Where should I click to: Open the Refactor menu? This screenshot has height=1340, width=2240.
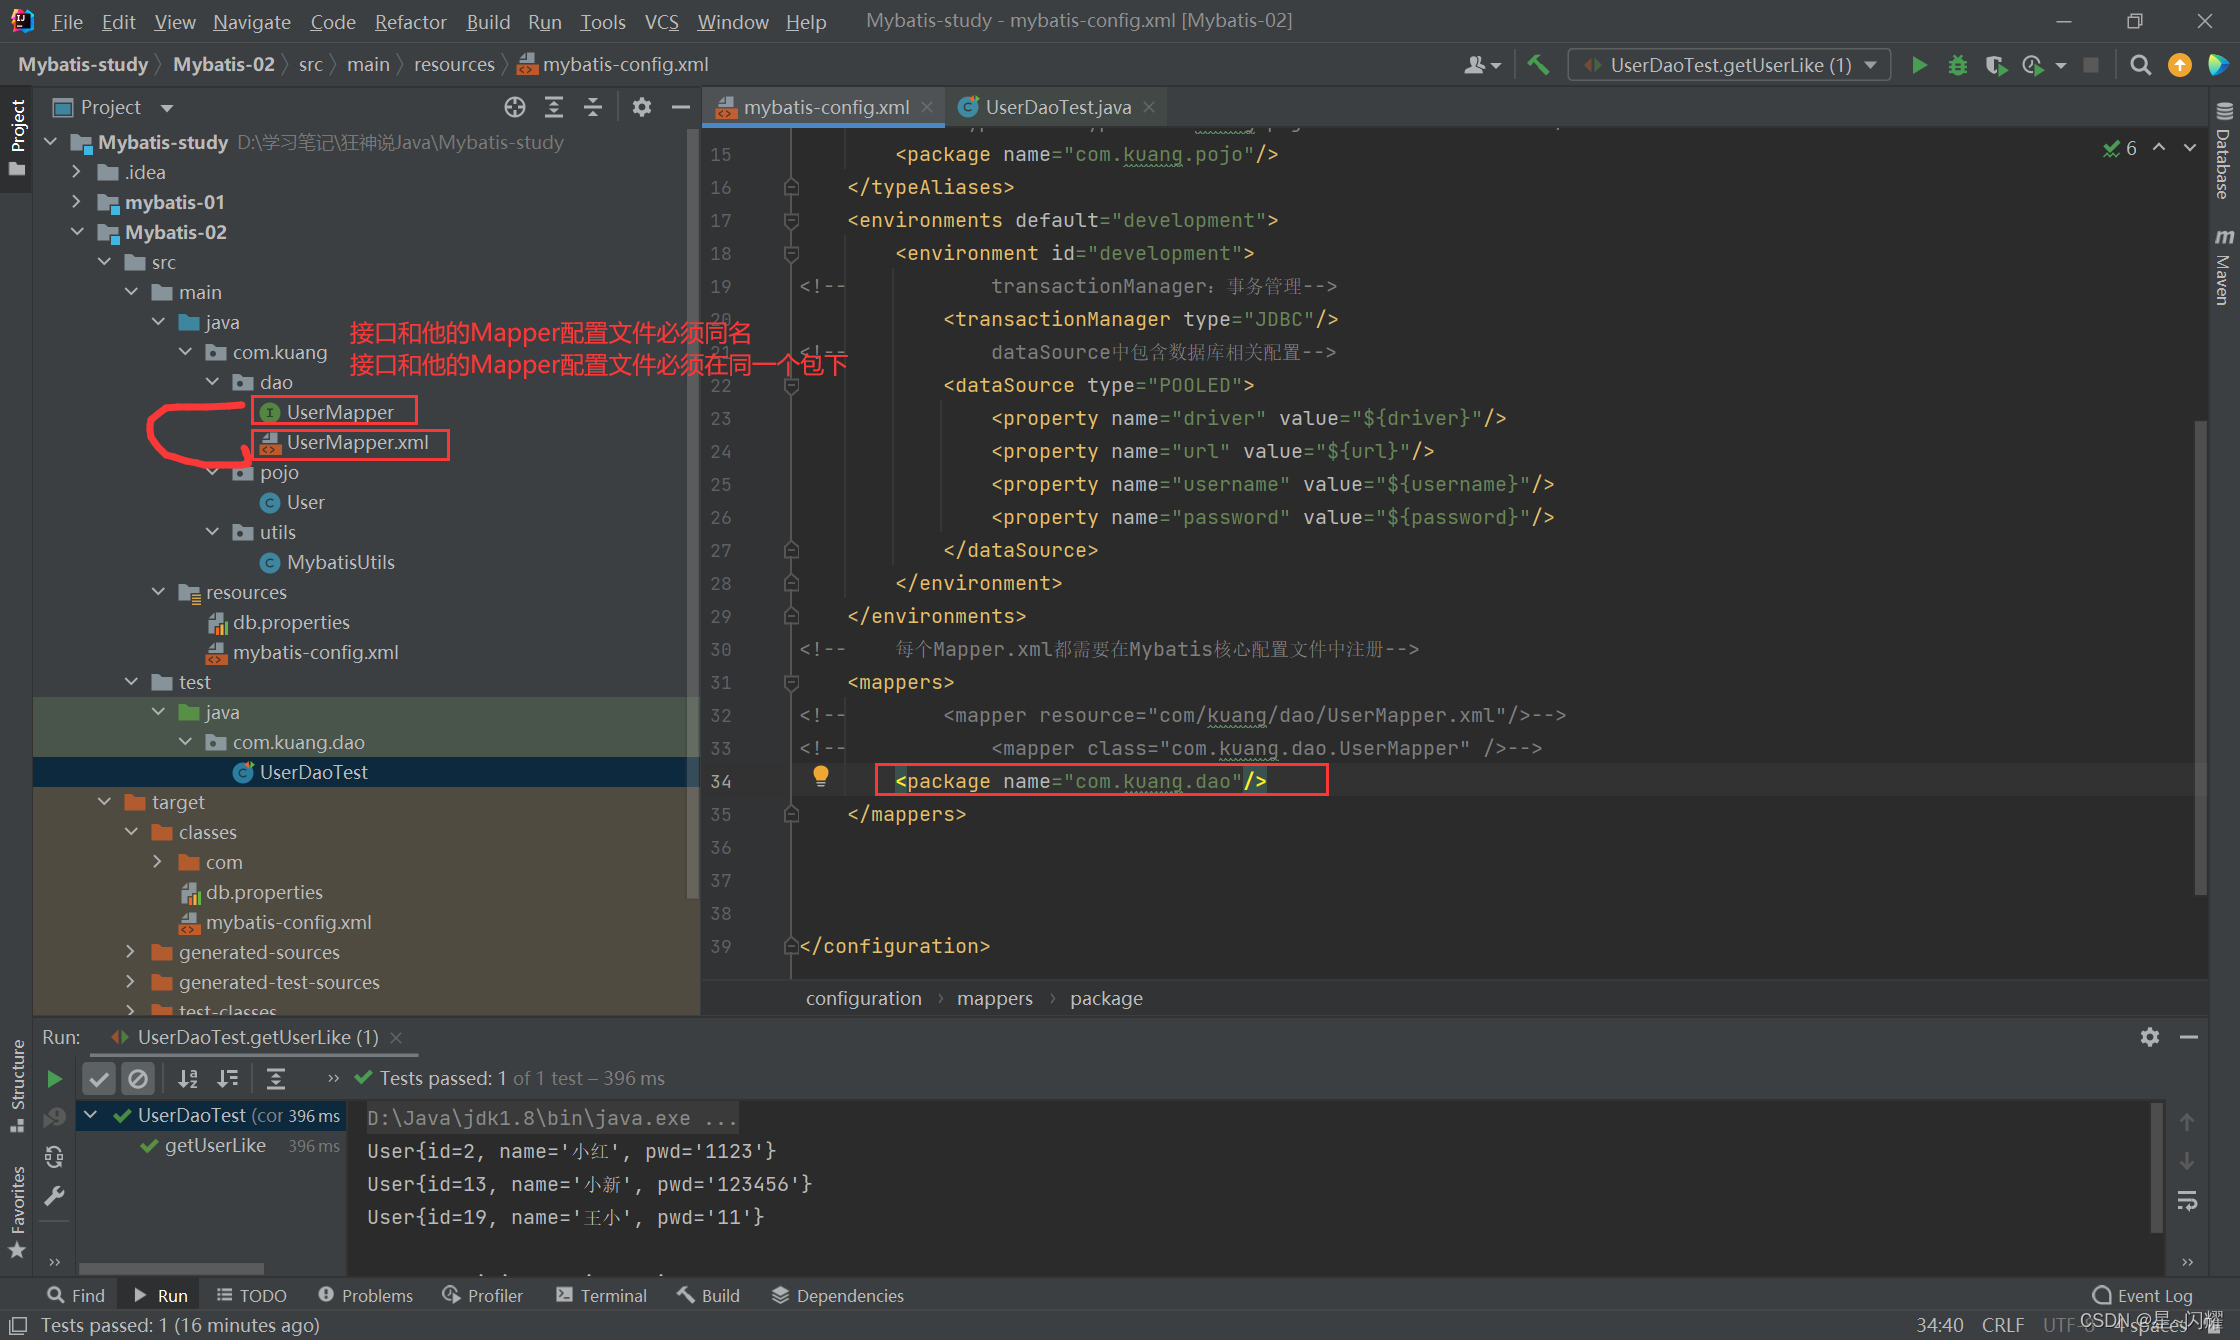410,22
